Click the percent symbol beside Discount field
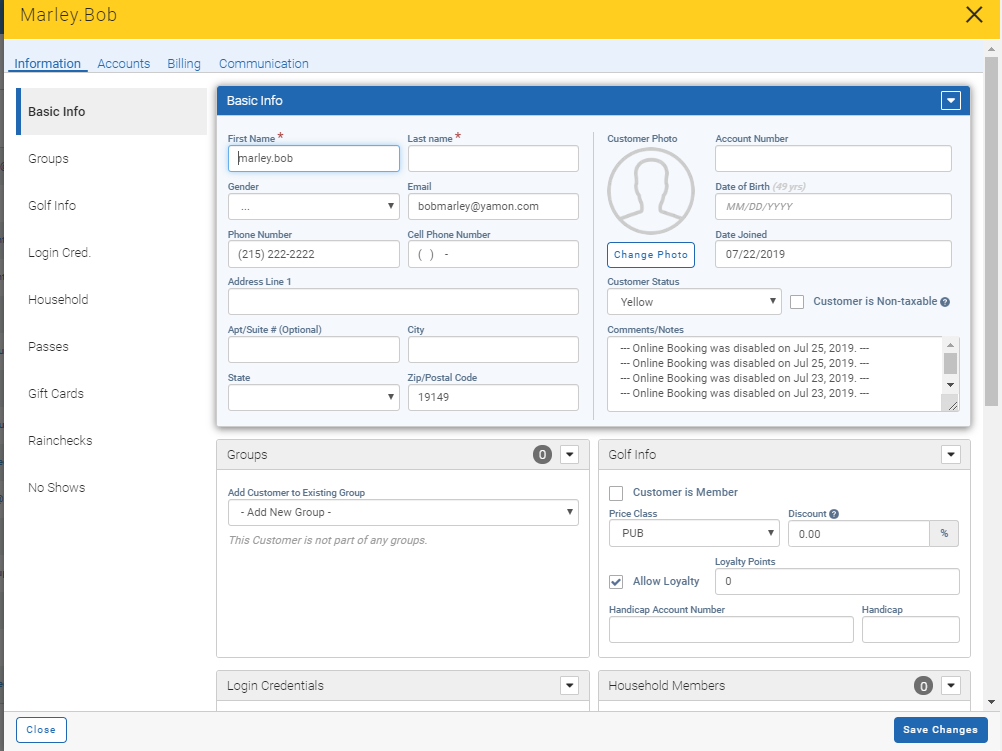Viewport: 1002px width, 751px height. (x=944, y=534)
